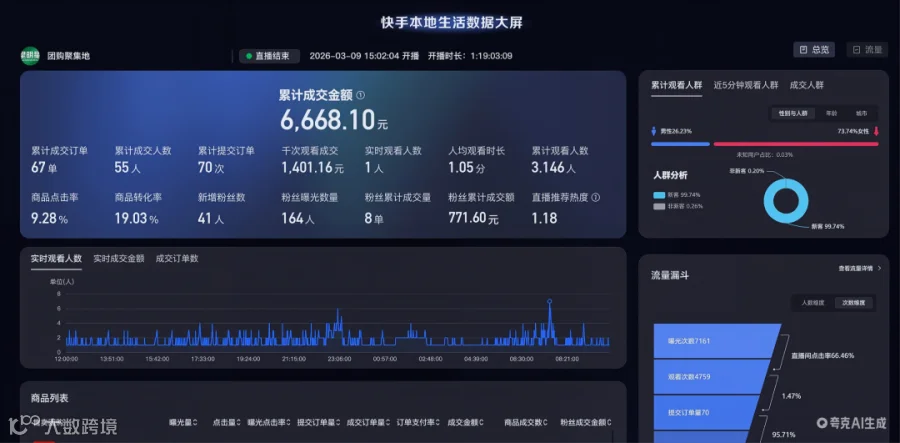Open the 成交人群 audience tab

pos(806,85)
